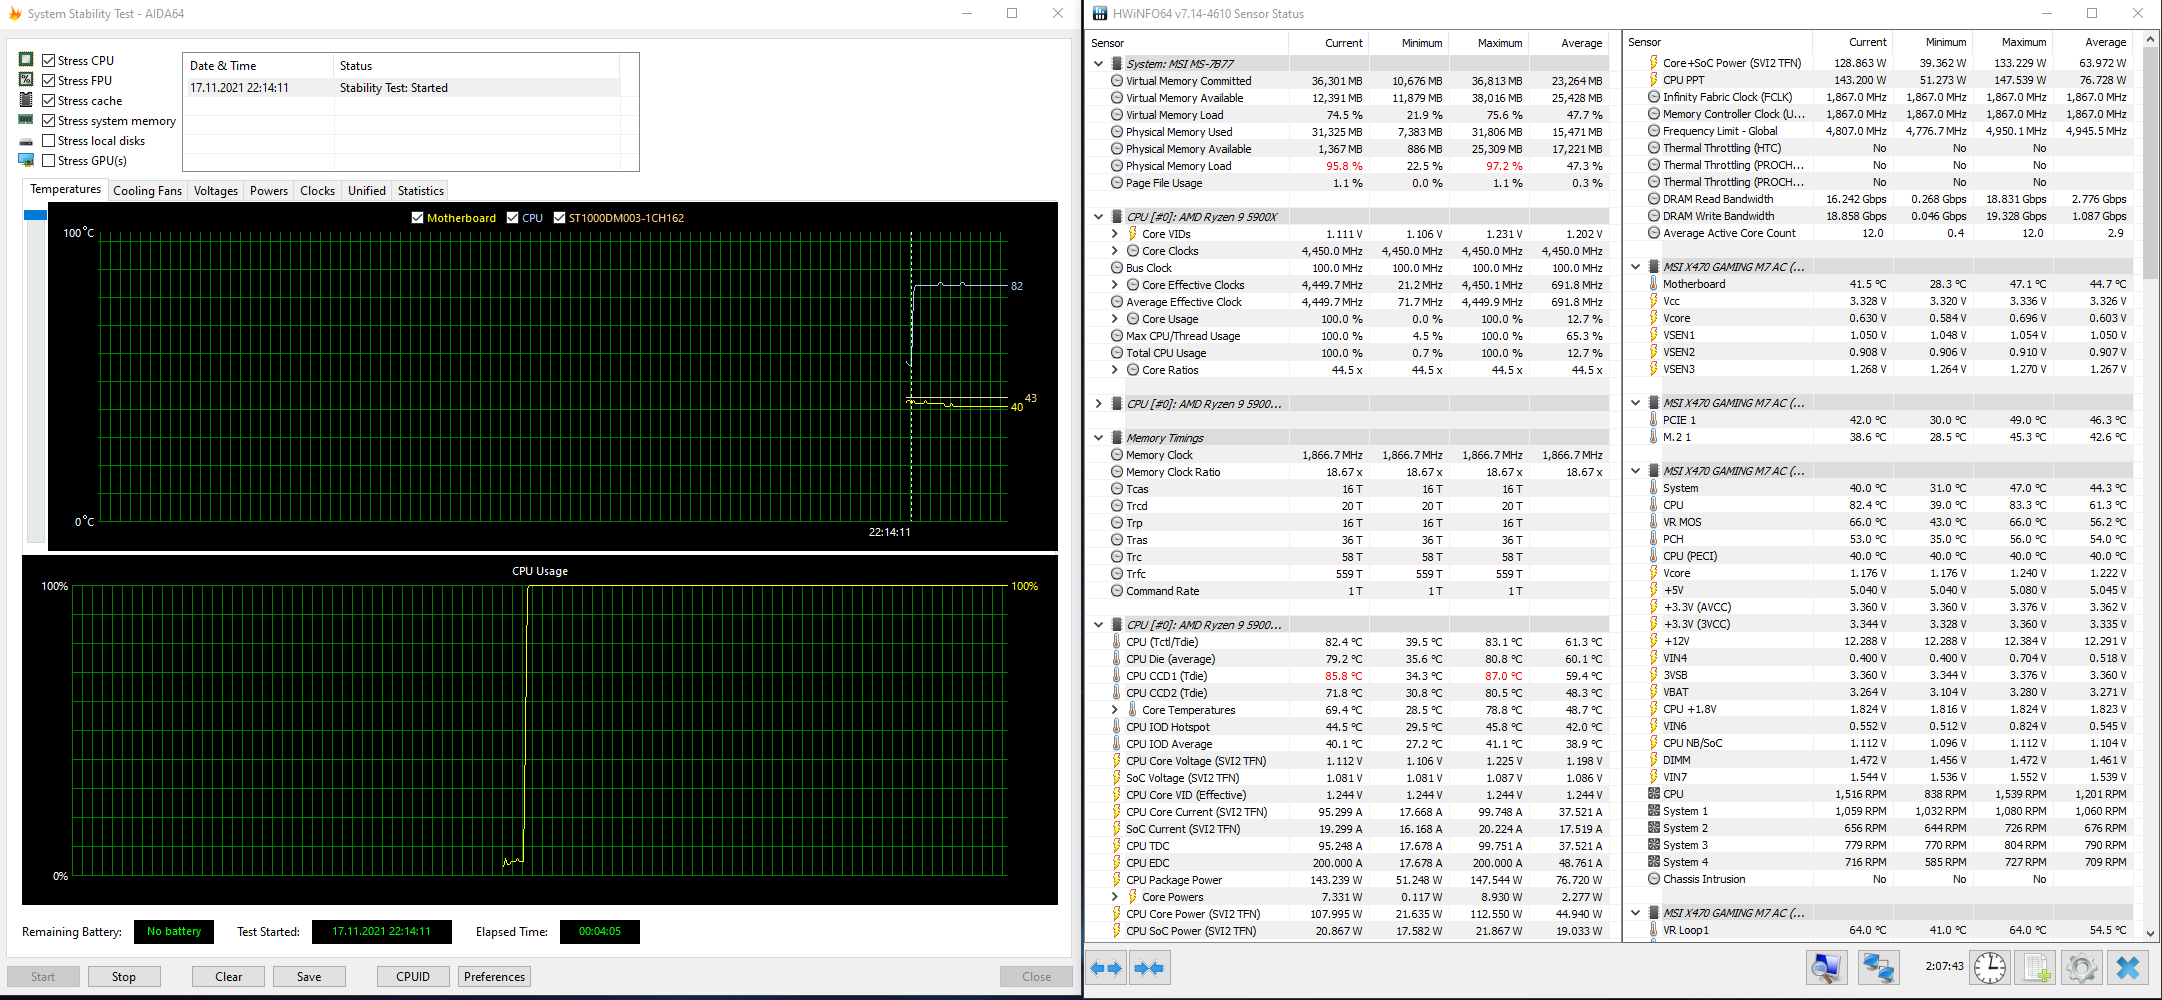This screenshot has height=1000, width=2162.
Task: Collapse the System: MSI MS-7B77 group
Action: pos(1098,63)
